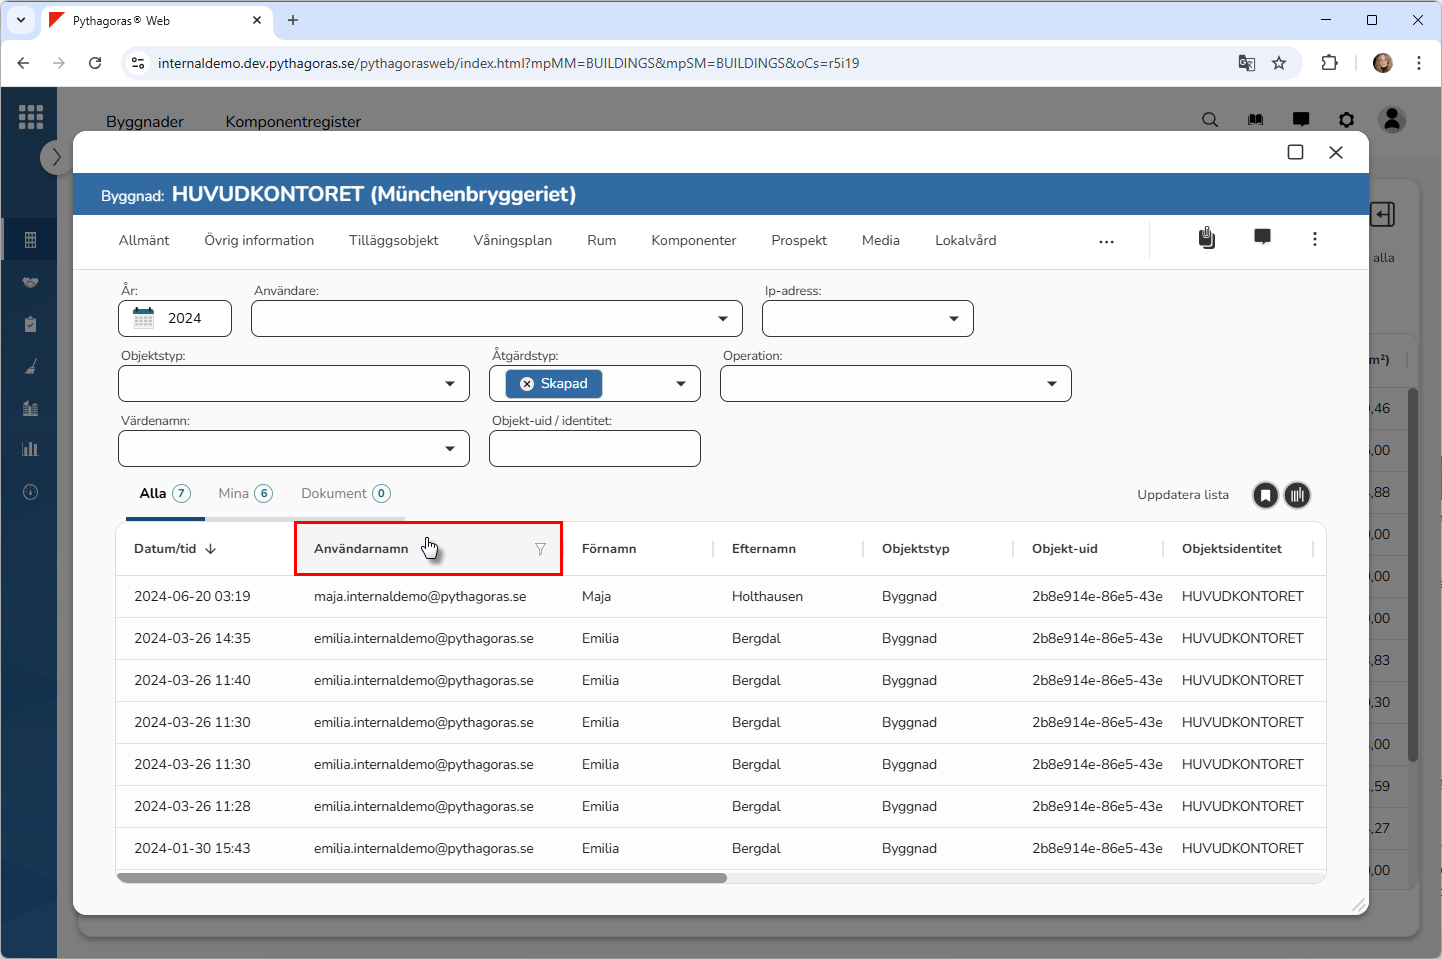Switch to the Mina tab
Screen dimensions: 1442x959
[x=244, y=494]
